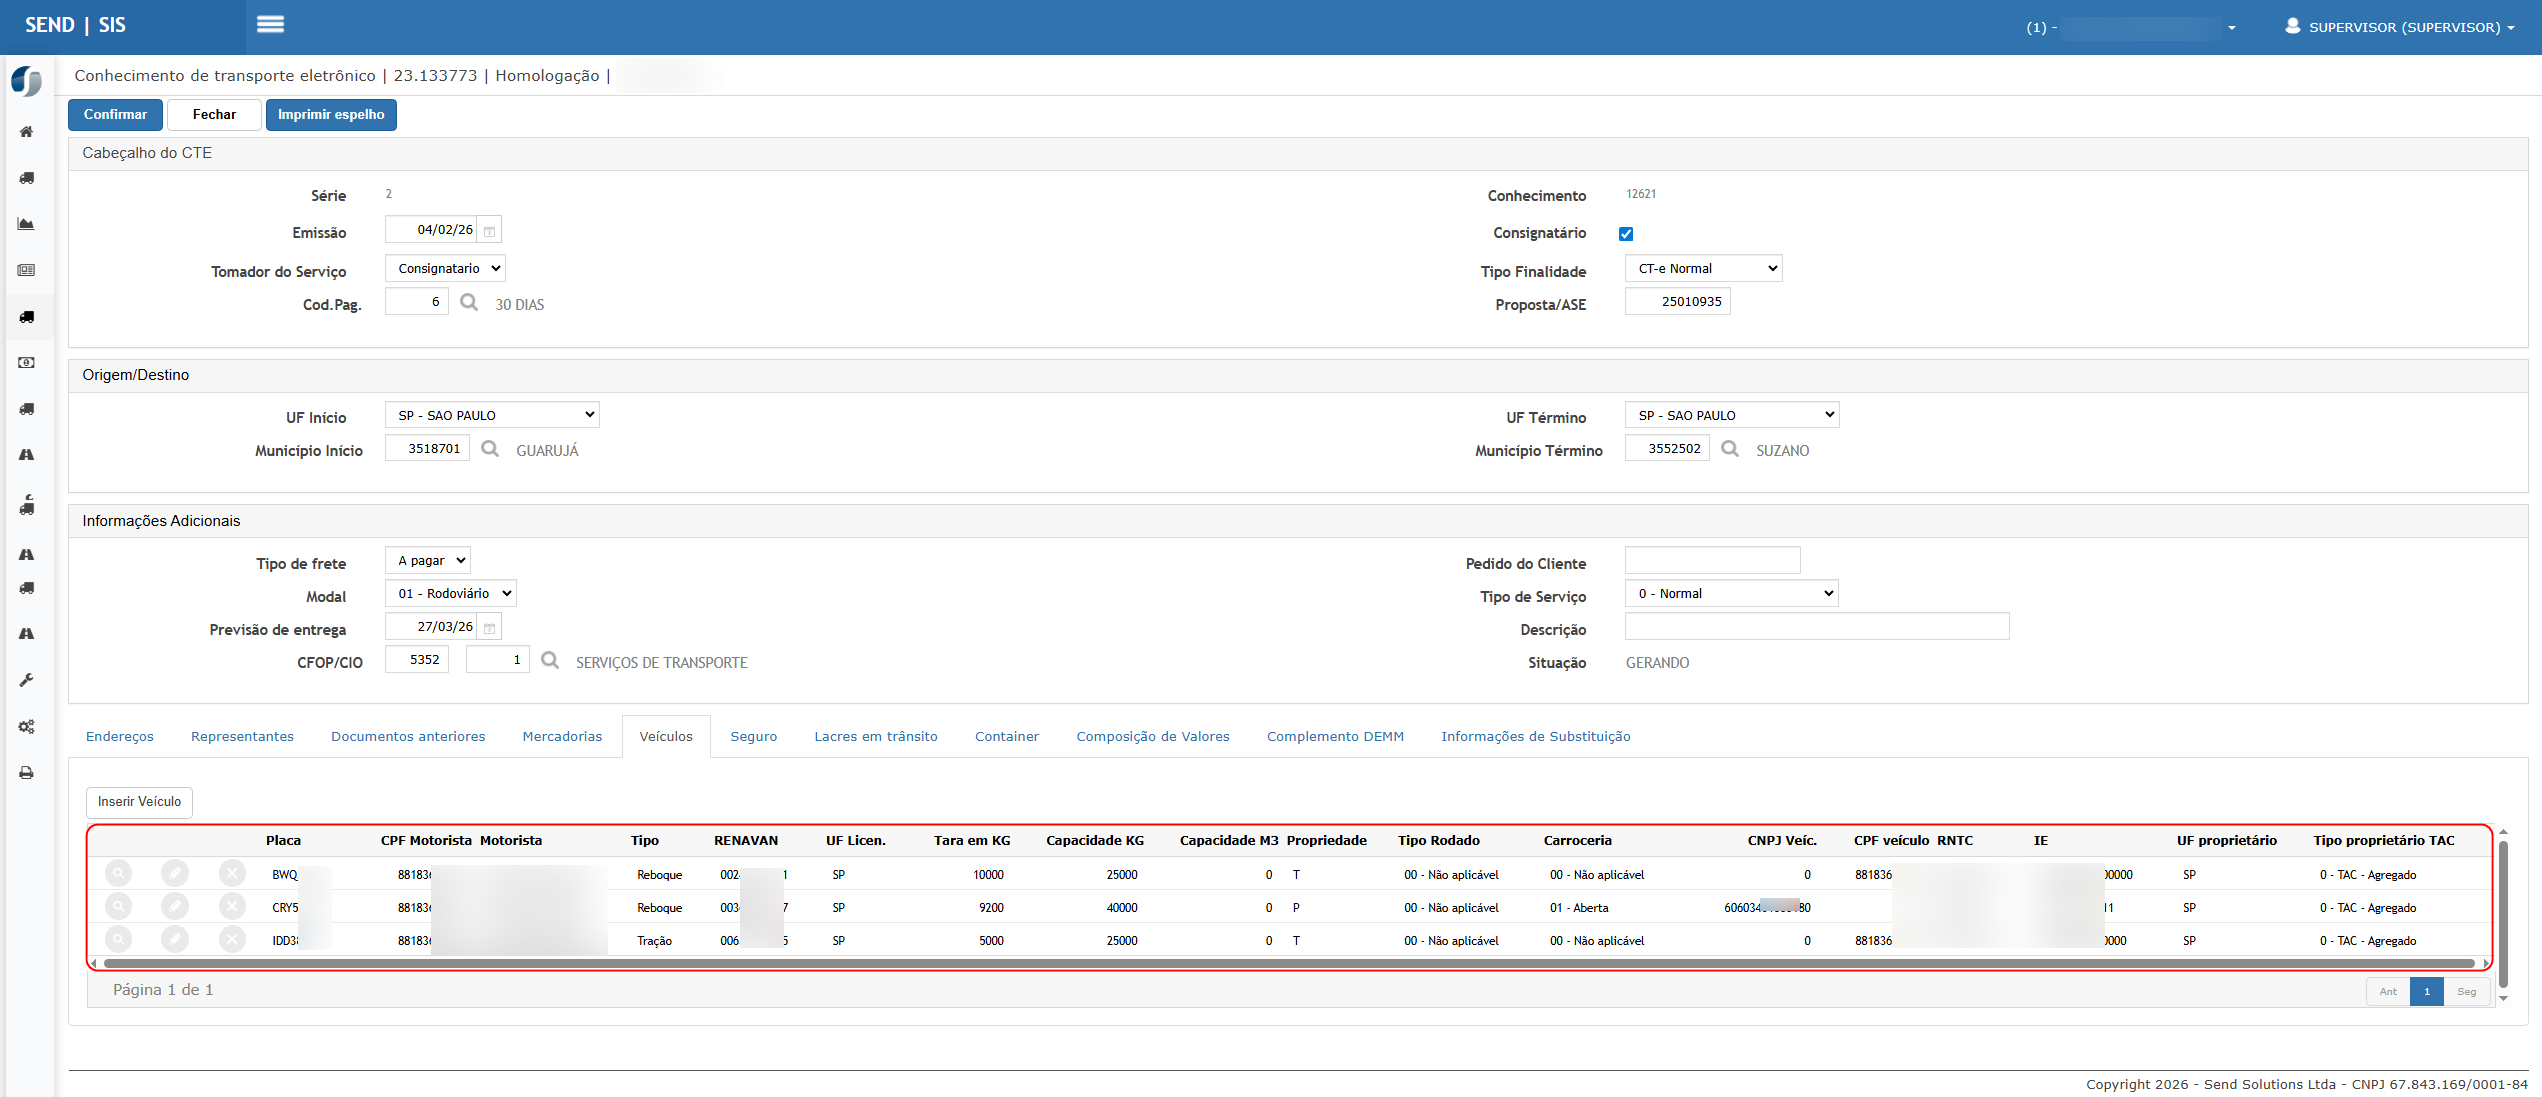Open the printer icon in sidebar
The image size is (2542, 1097).
[x=27, y=773]
